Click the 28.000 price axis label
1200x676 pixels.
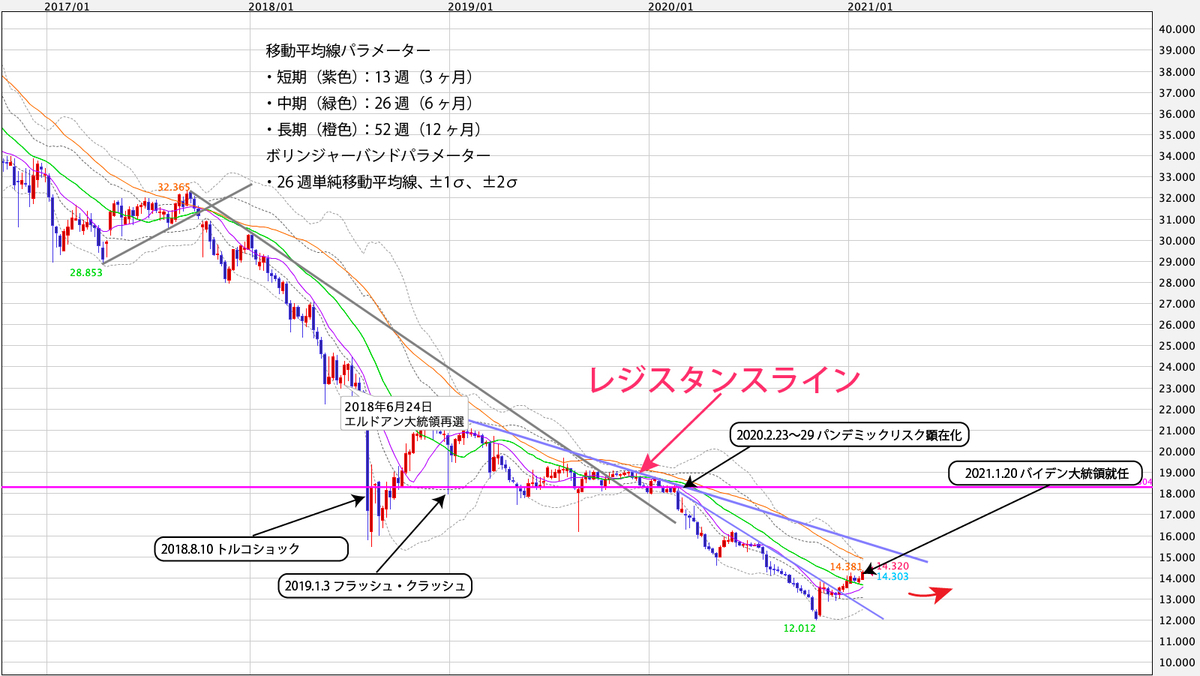[1177, 283]
